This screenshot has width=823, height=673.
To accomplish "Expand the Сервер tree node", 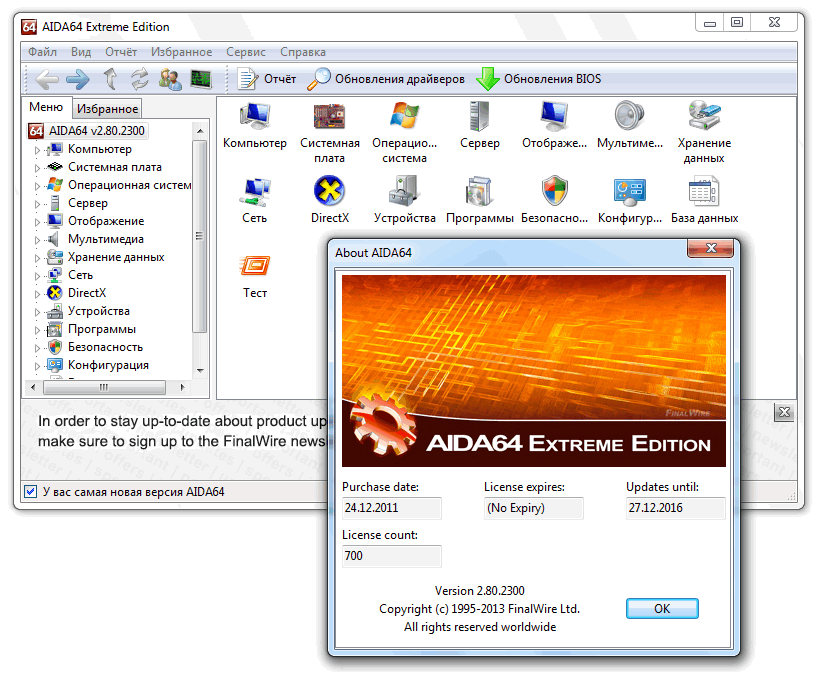I will (37, 204).
